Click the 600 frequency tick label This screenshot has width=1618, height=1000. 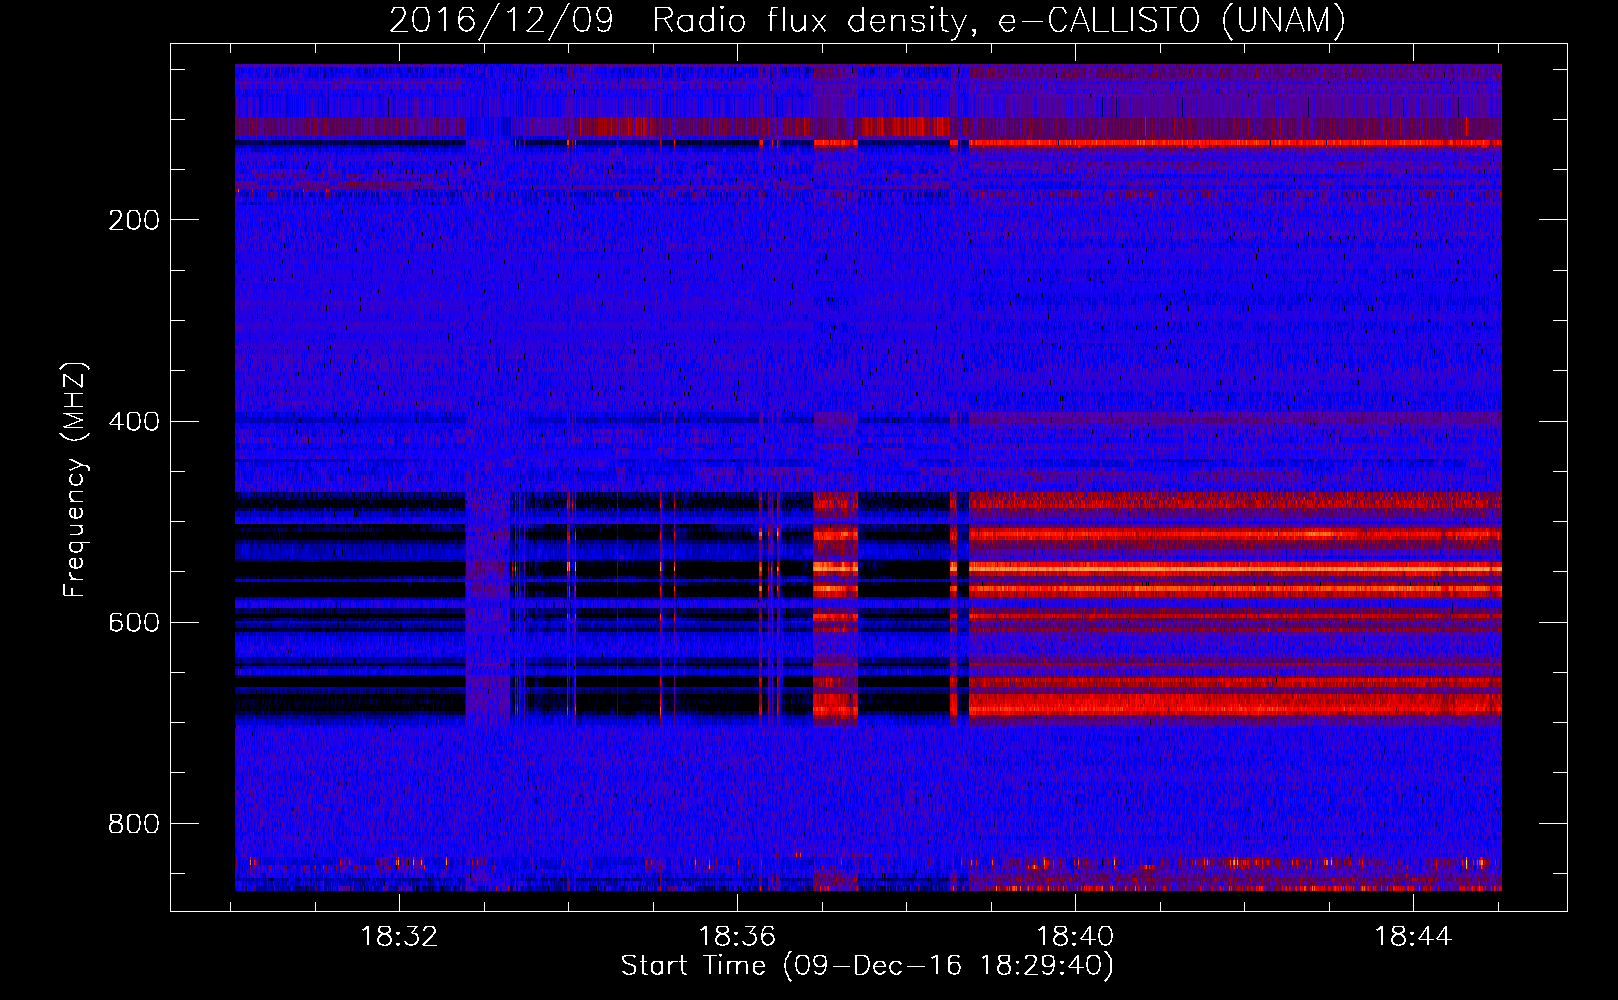point(134,622)
